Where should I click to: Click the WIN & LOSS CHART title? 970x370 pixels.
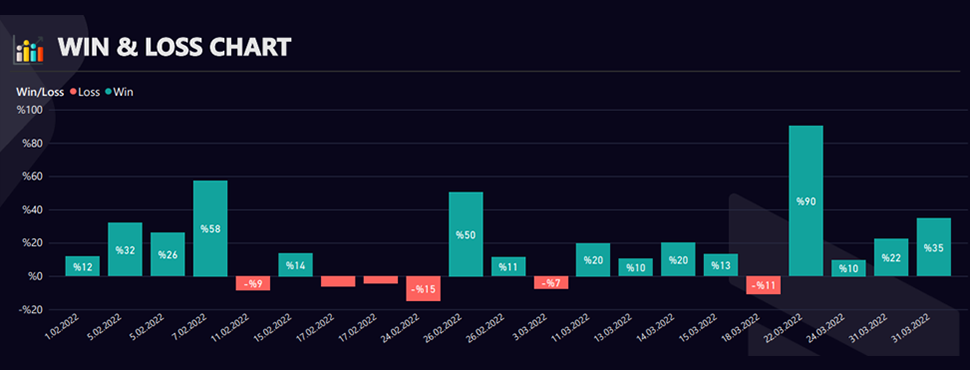pos(174,48)
